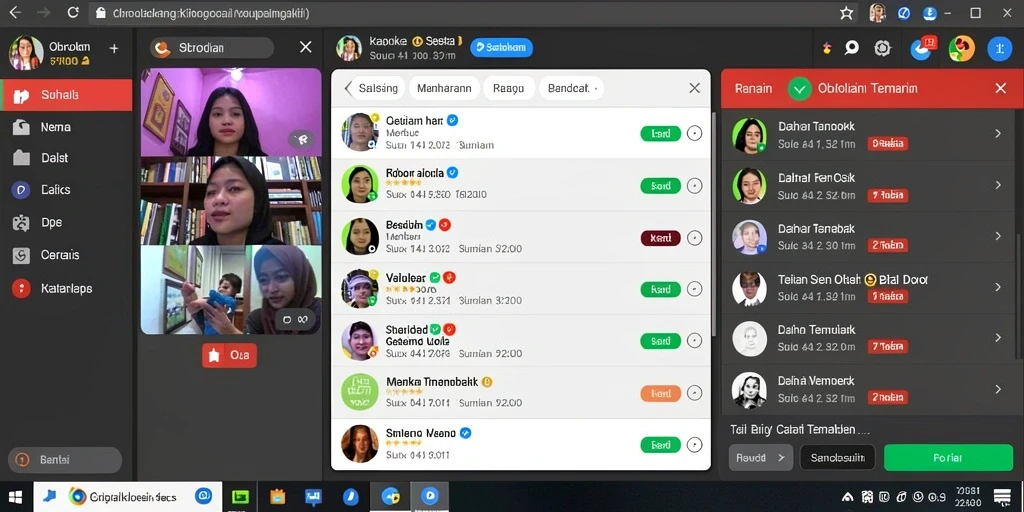This screenshot has height=512, width=1024.
Task: Select the radio circle on Besdbim row
Action: point(695,238)
